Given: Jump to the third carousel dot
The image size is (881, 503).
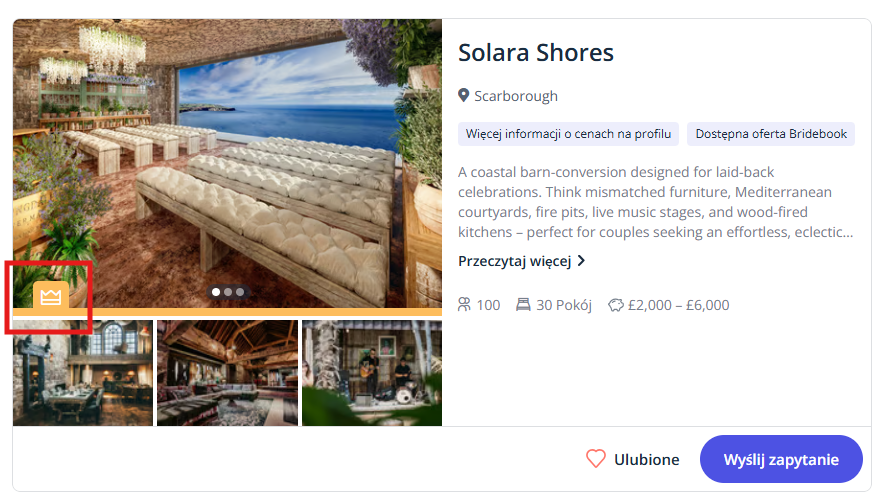Looking at the screenshot, I should click(240, 292).
